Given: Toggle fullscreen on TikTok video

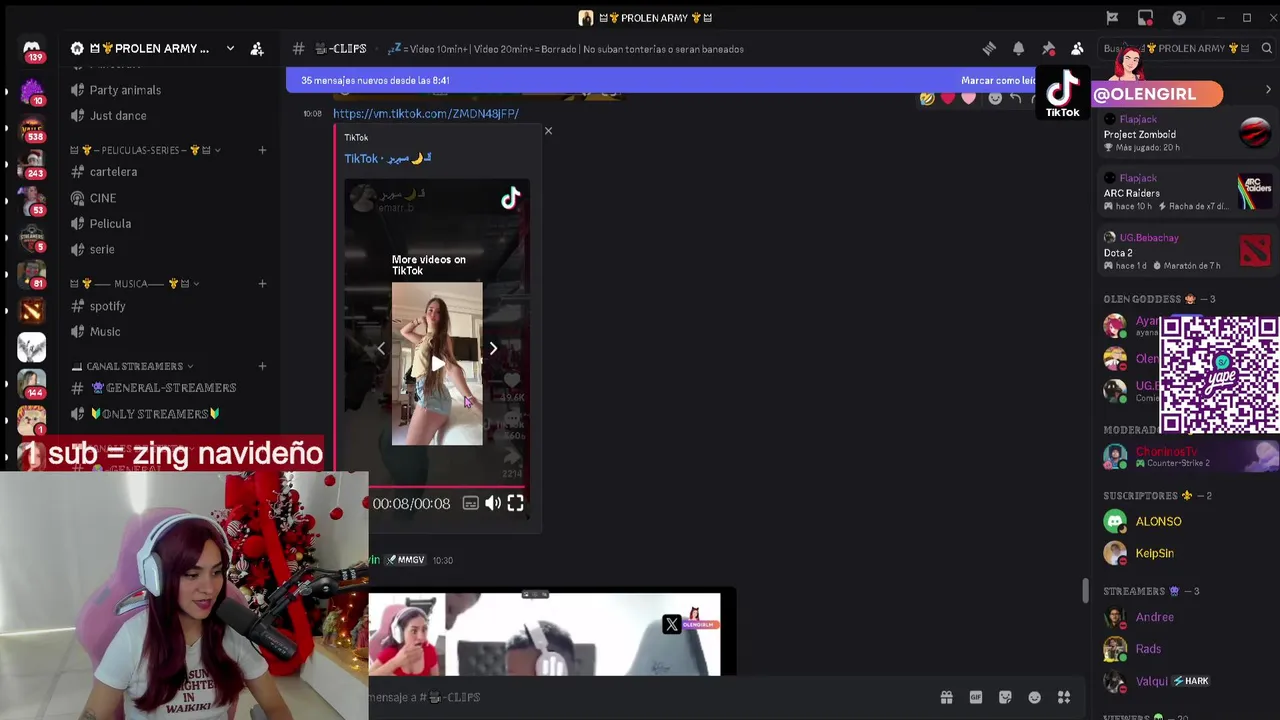Looking at the screenshot, I should pyautogui.click(x=515, y=504).
